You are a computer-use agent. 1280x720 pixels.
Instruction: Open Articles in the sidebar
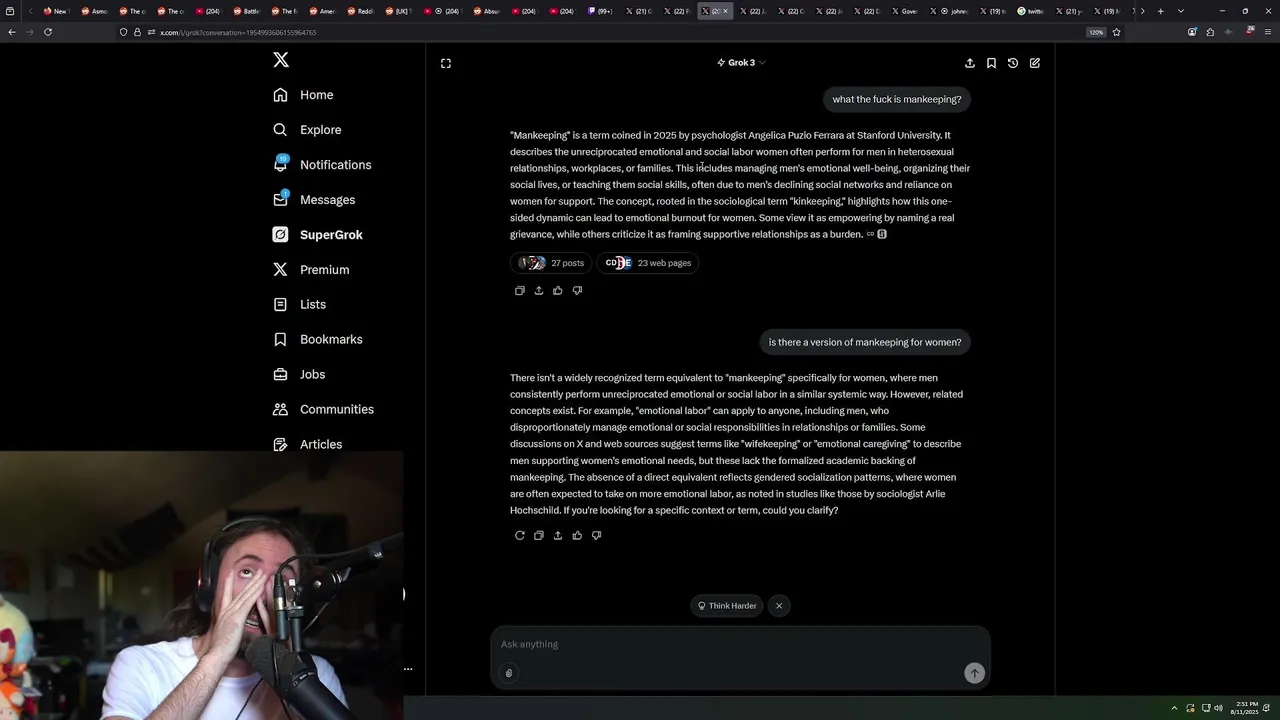[x=307, y=444]
